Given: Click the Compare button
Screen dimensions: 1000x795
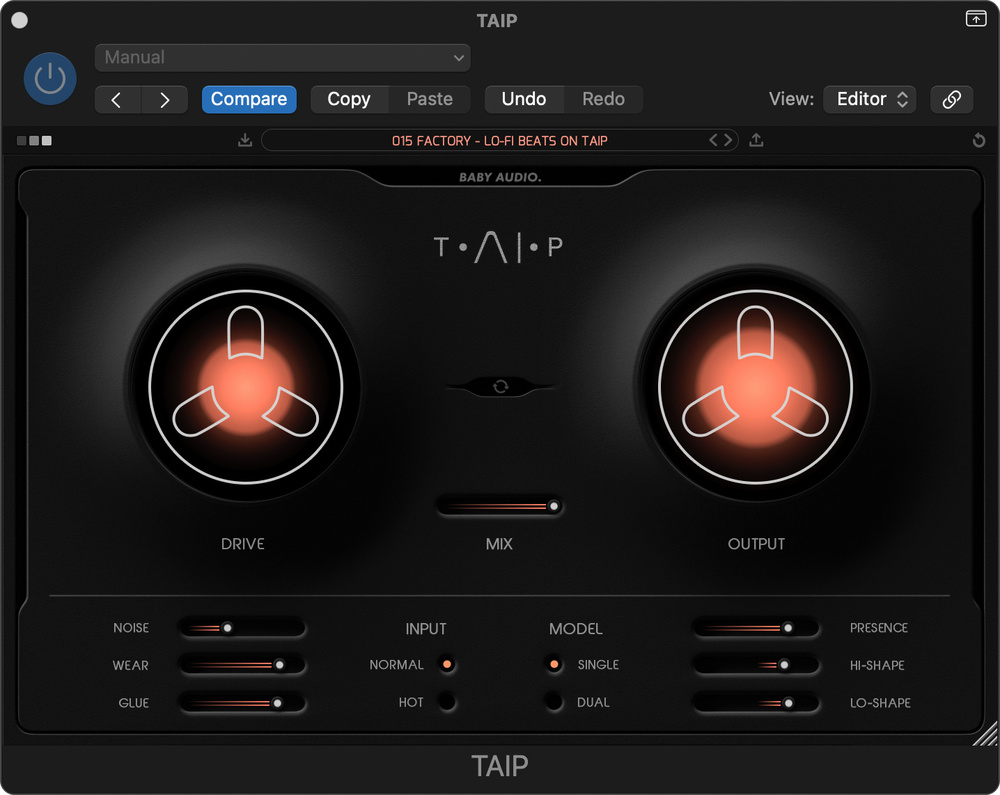Looking at the screenshot, I should 249,99.
